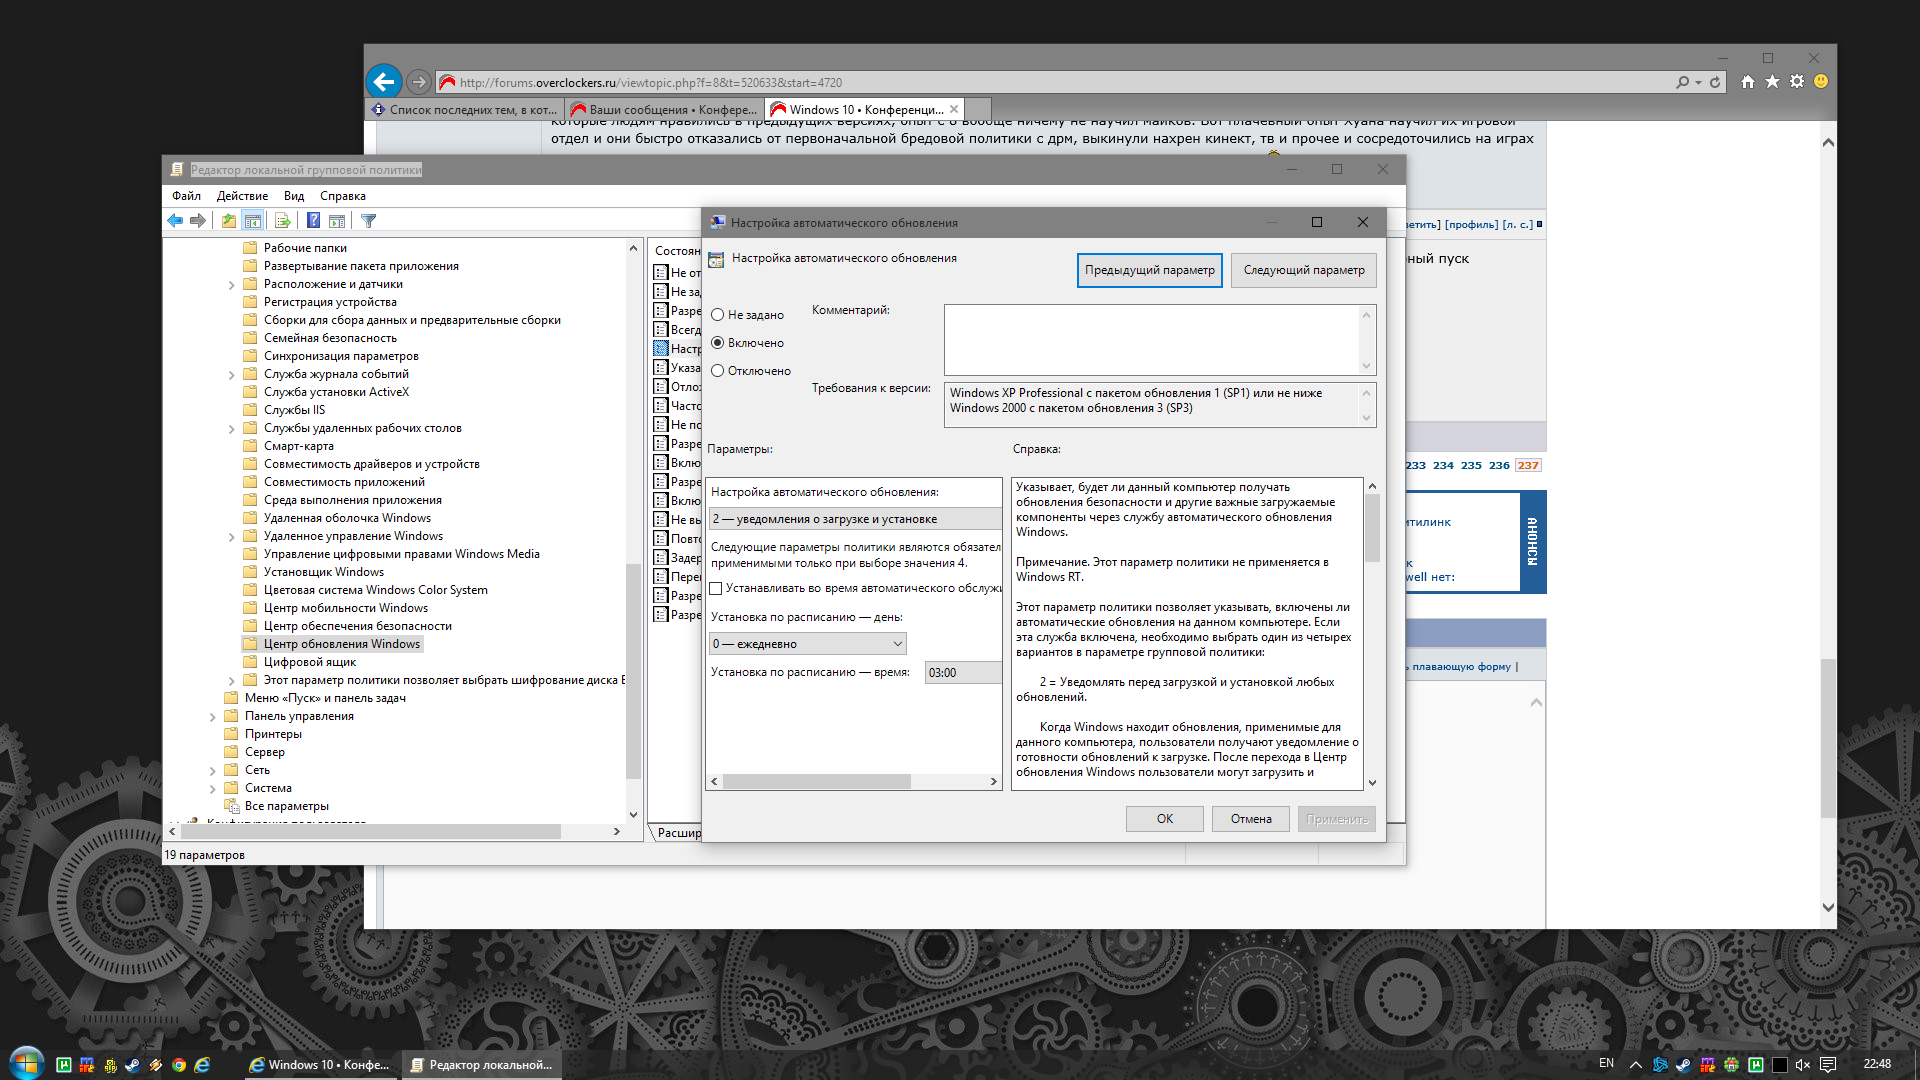The height and width of the screenshot is (1080, 1920).
Task: Open the 'Действие' menu
Action: [x=242, y=196]
